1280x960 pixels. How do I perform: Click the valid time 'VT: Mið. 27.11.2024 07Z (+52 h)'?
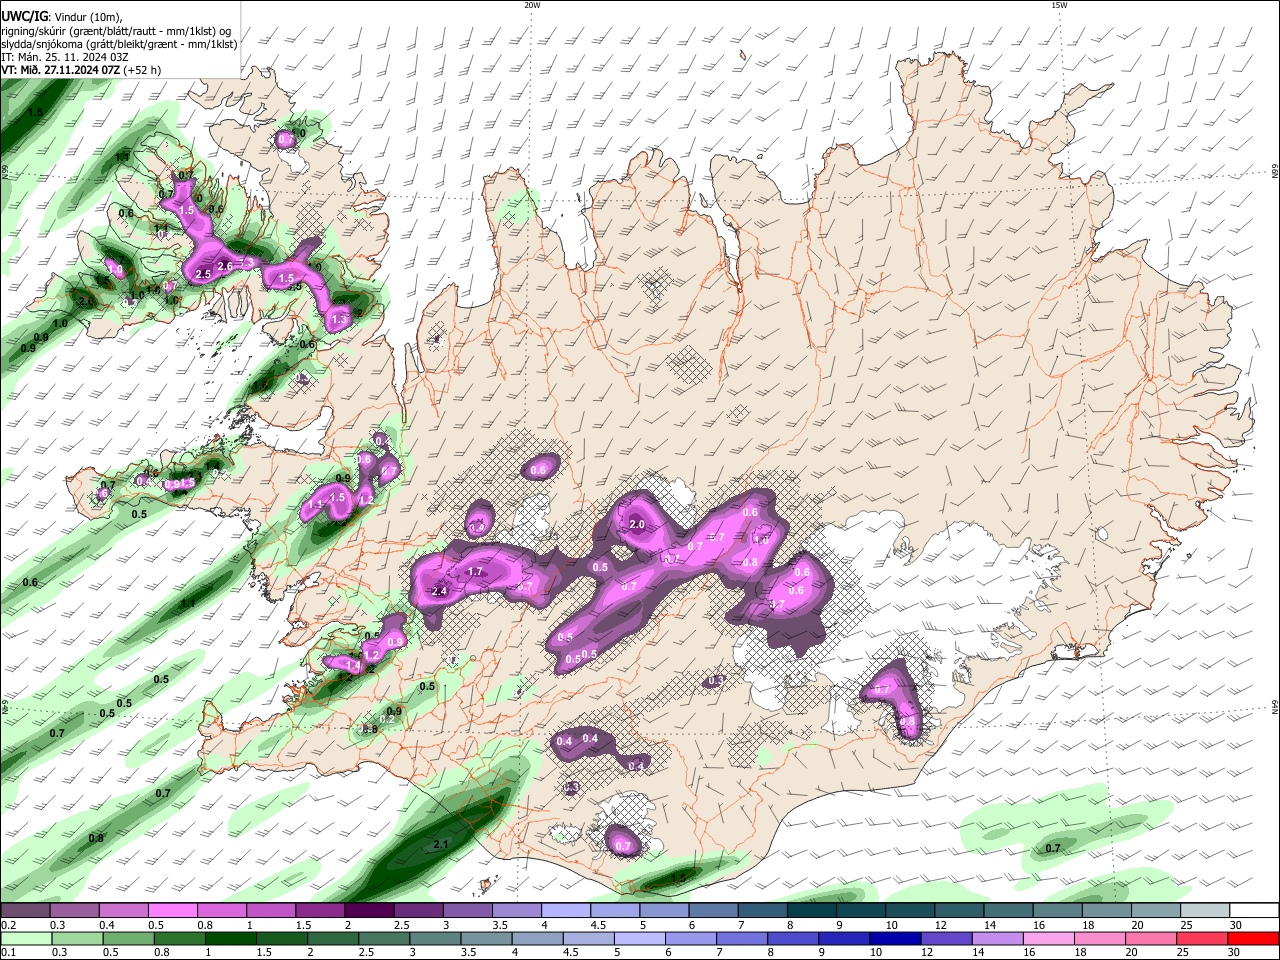pyautogui.click(x=81, y=70)
